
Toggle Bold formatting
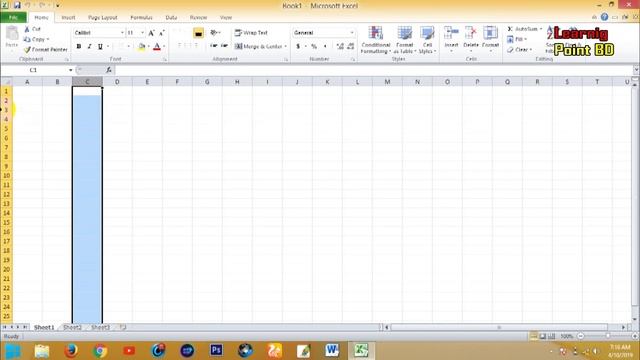(79, 47)
